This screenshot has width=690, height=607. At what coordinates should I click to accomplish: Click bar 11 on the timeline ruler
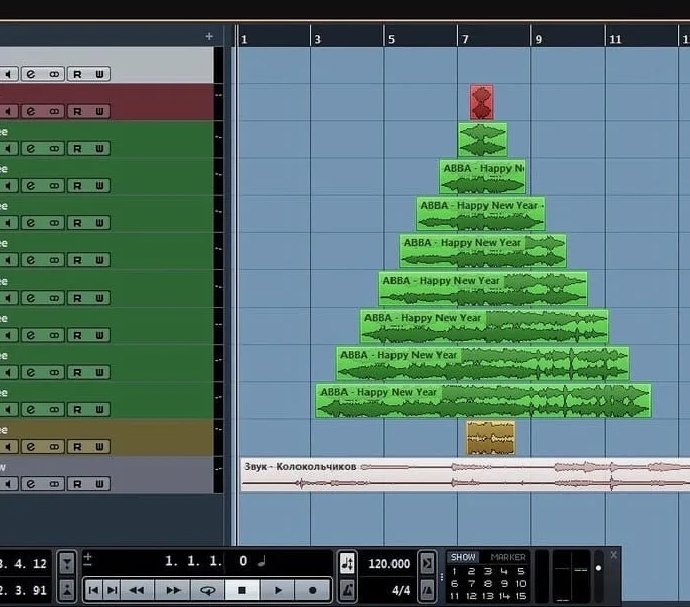pyautogui.click(x=615, y=40)
